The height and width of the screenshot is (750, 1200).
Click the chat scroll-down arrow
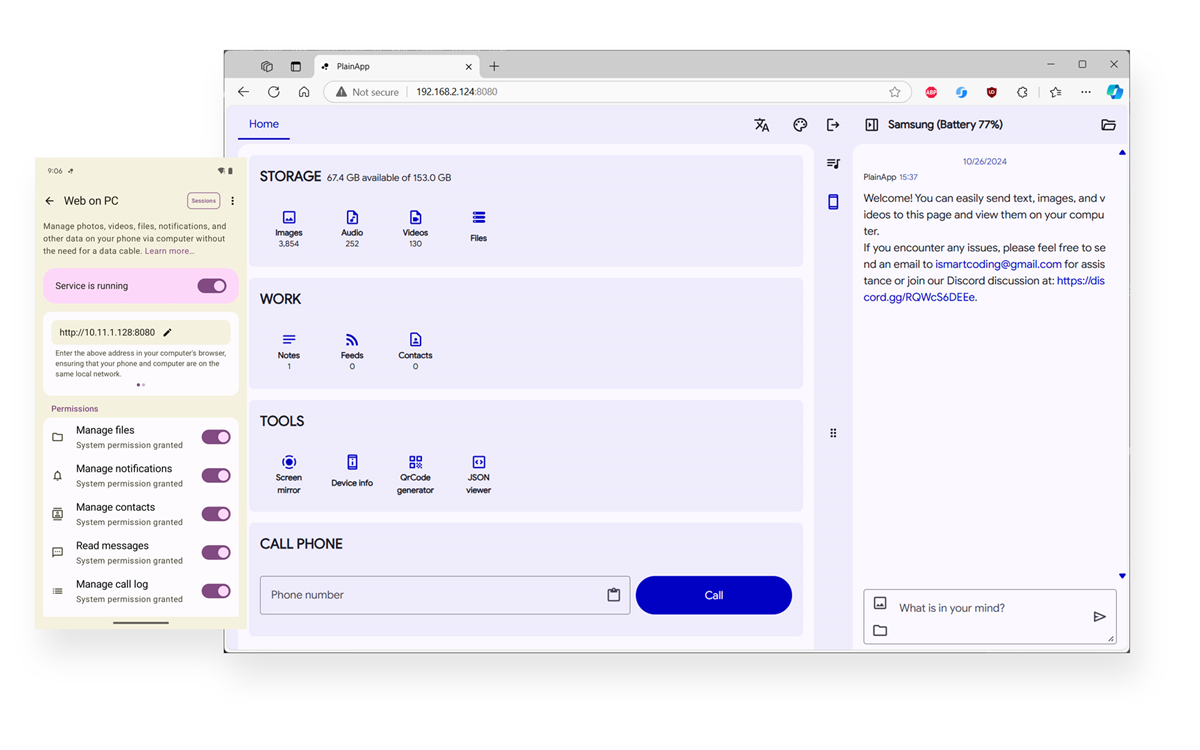coord(1122,576)
